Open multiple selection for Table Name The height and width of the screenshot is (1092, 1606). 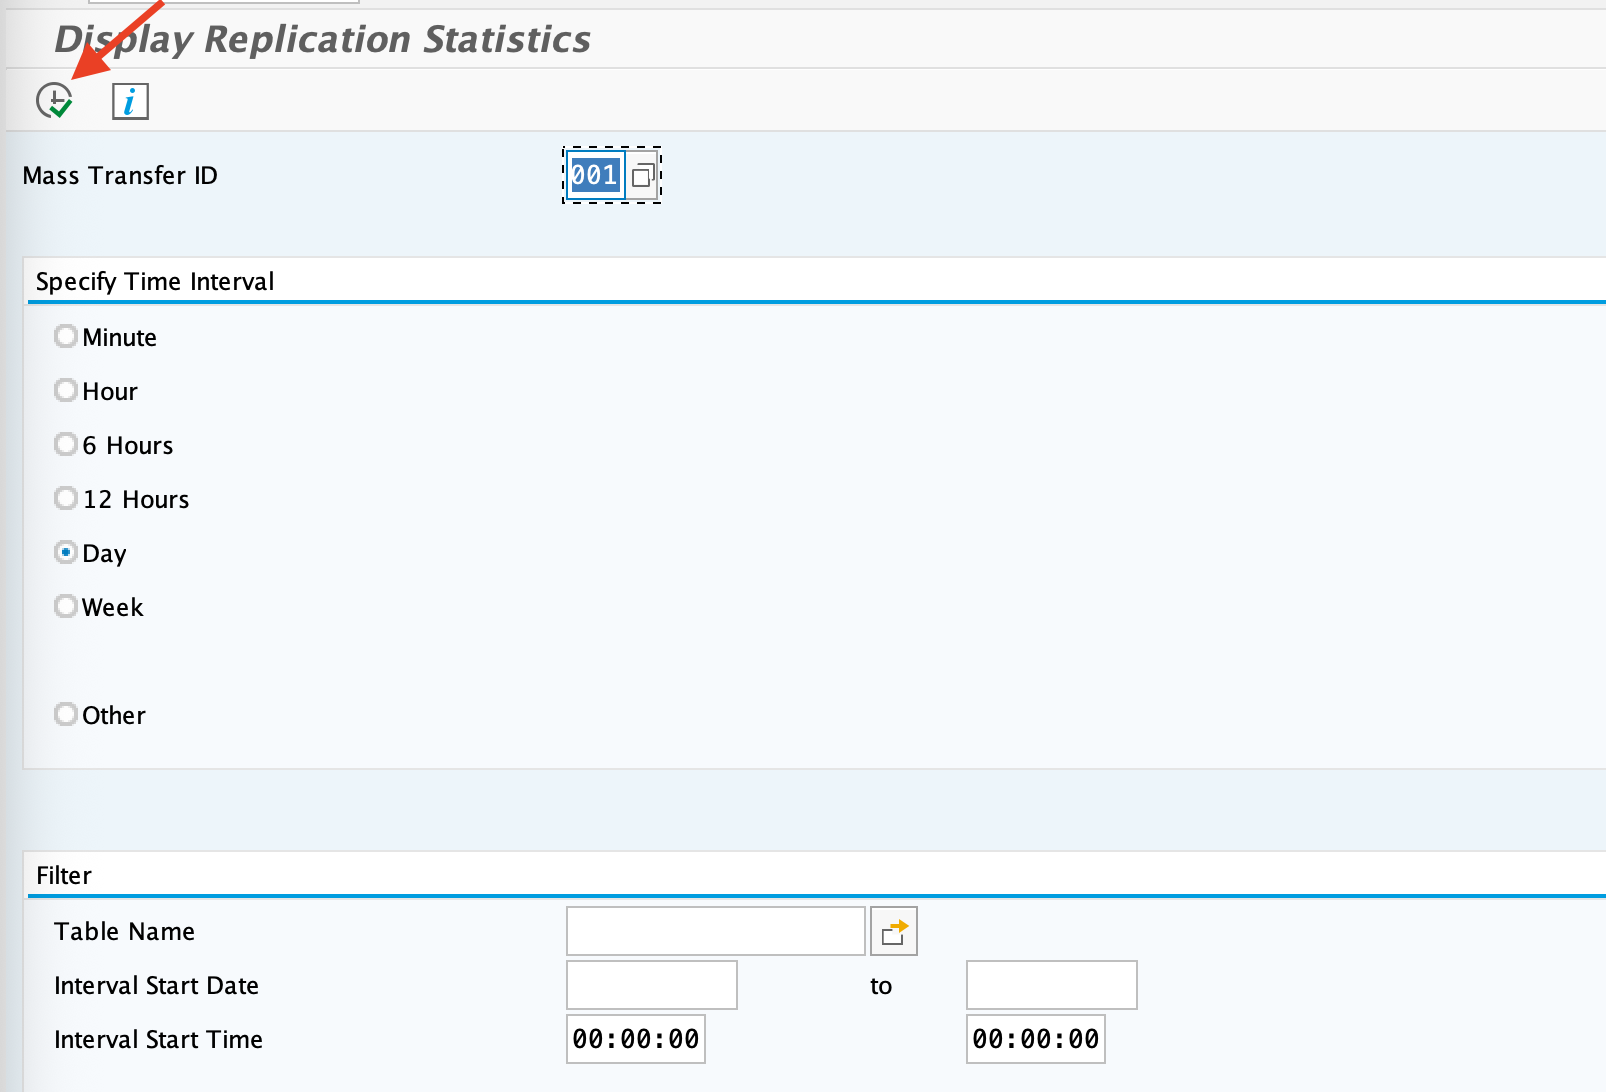pyautogui.click(x=893, y=930)
